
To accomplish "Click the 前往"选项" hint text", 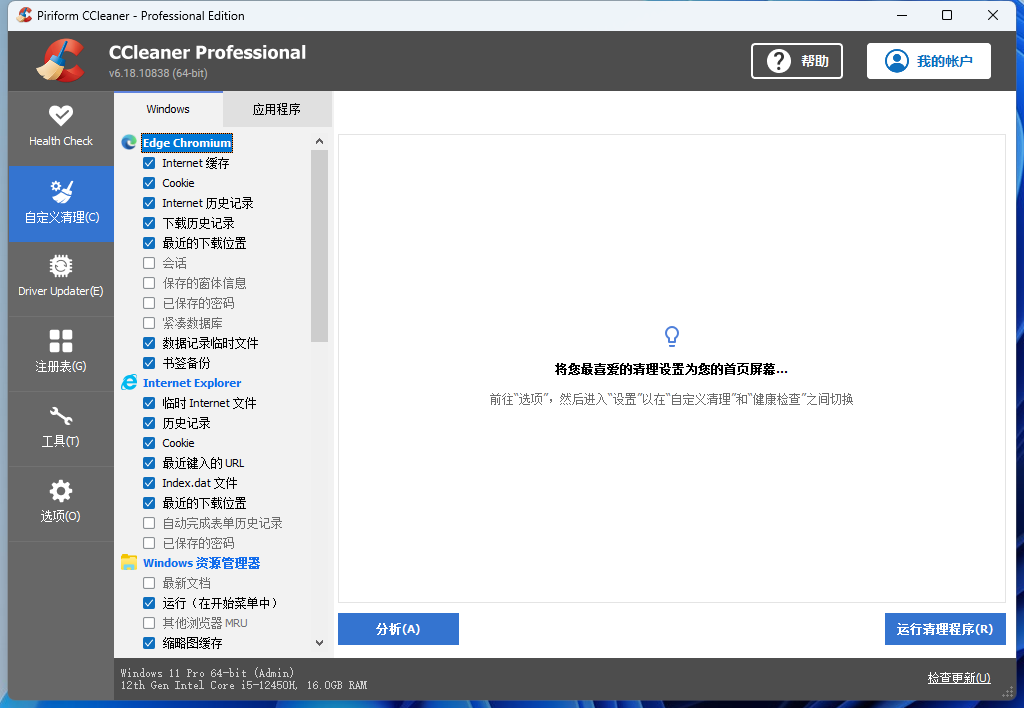I will [671, 399].
